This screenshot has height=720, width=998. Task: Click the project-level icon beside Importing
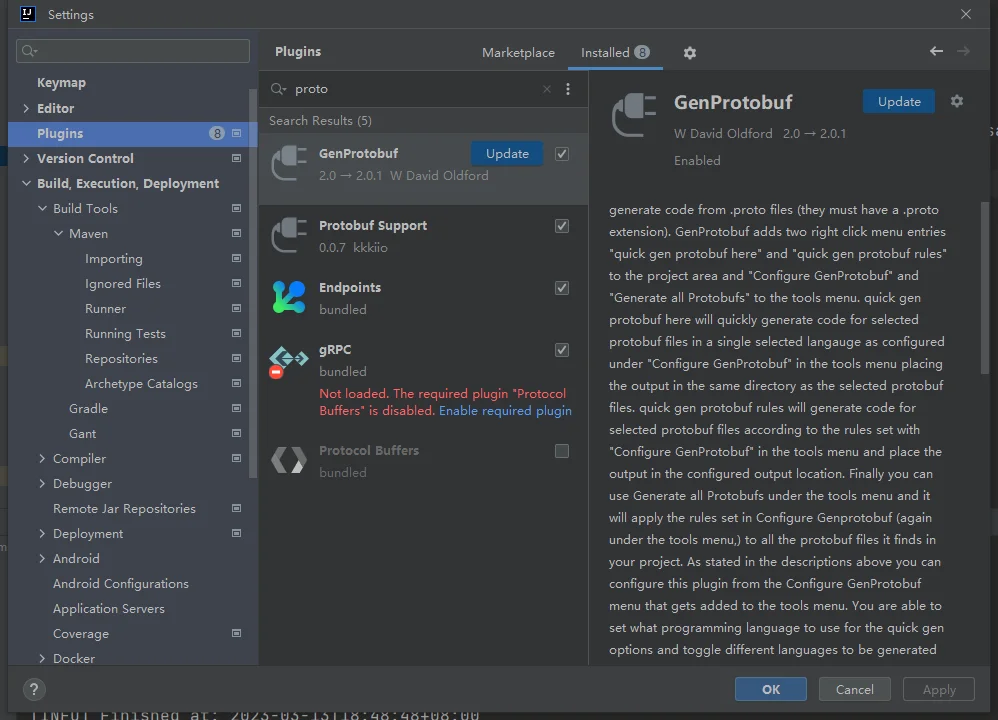(x=236, y=258)
